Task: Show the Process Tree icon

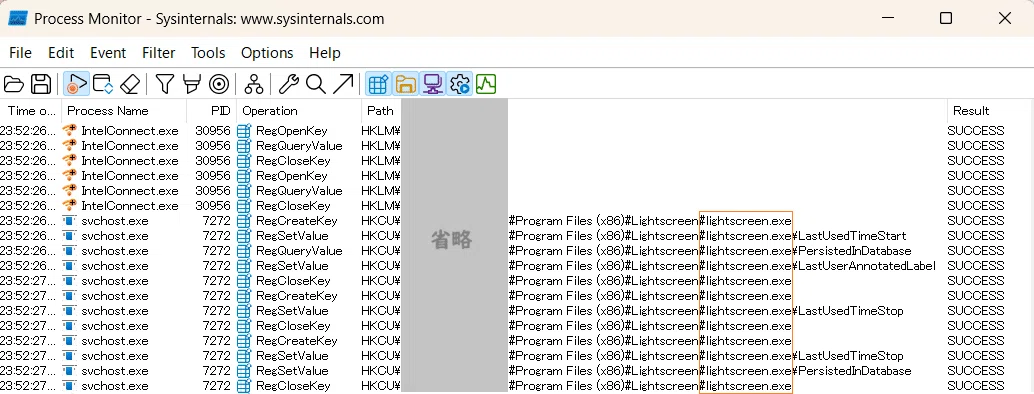Action: [253, 84]
